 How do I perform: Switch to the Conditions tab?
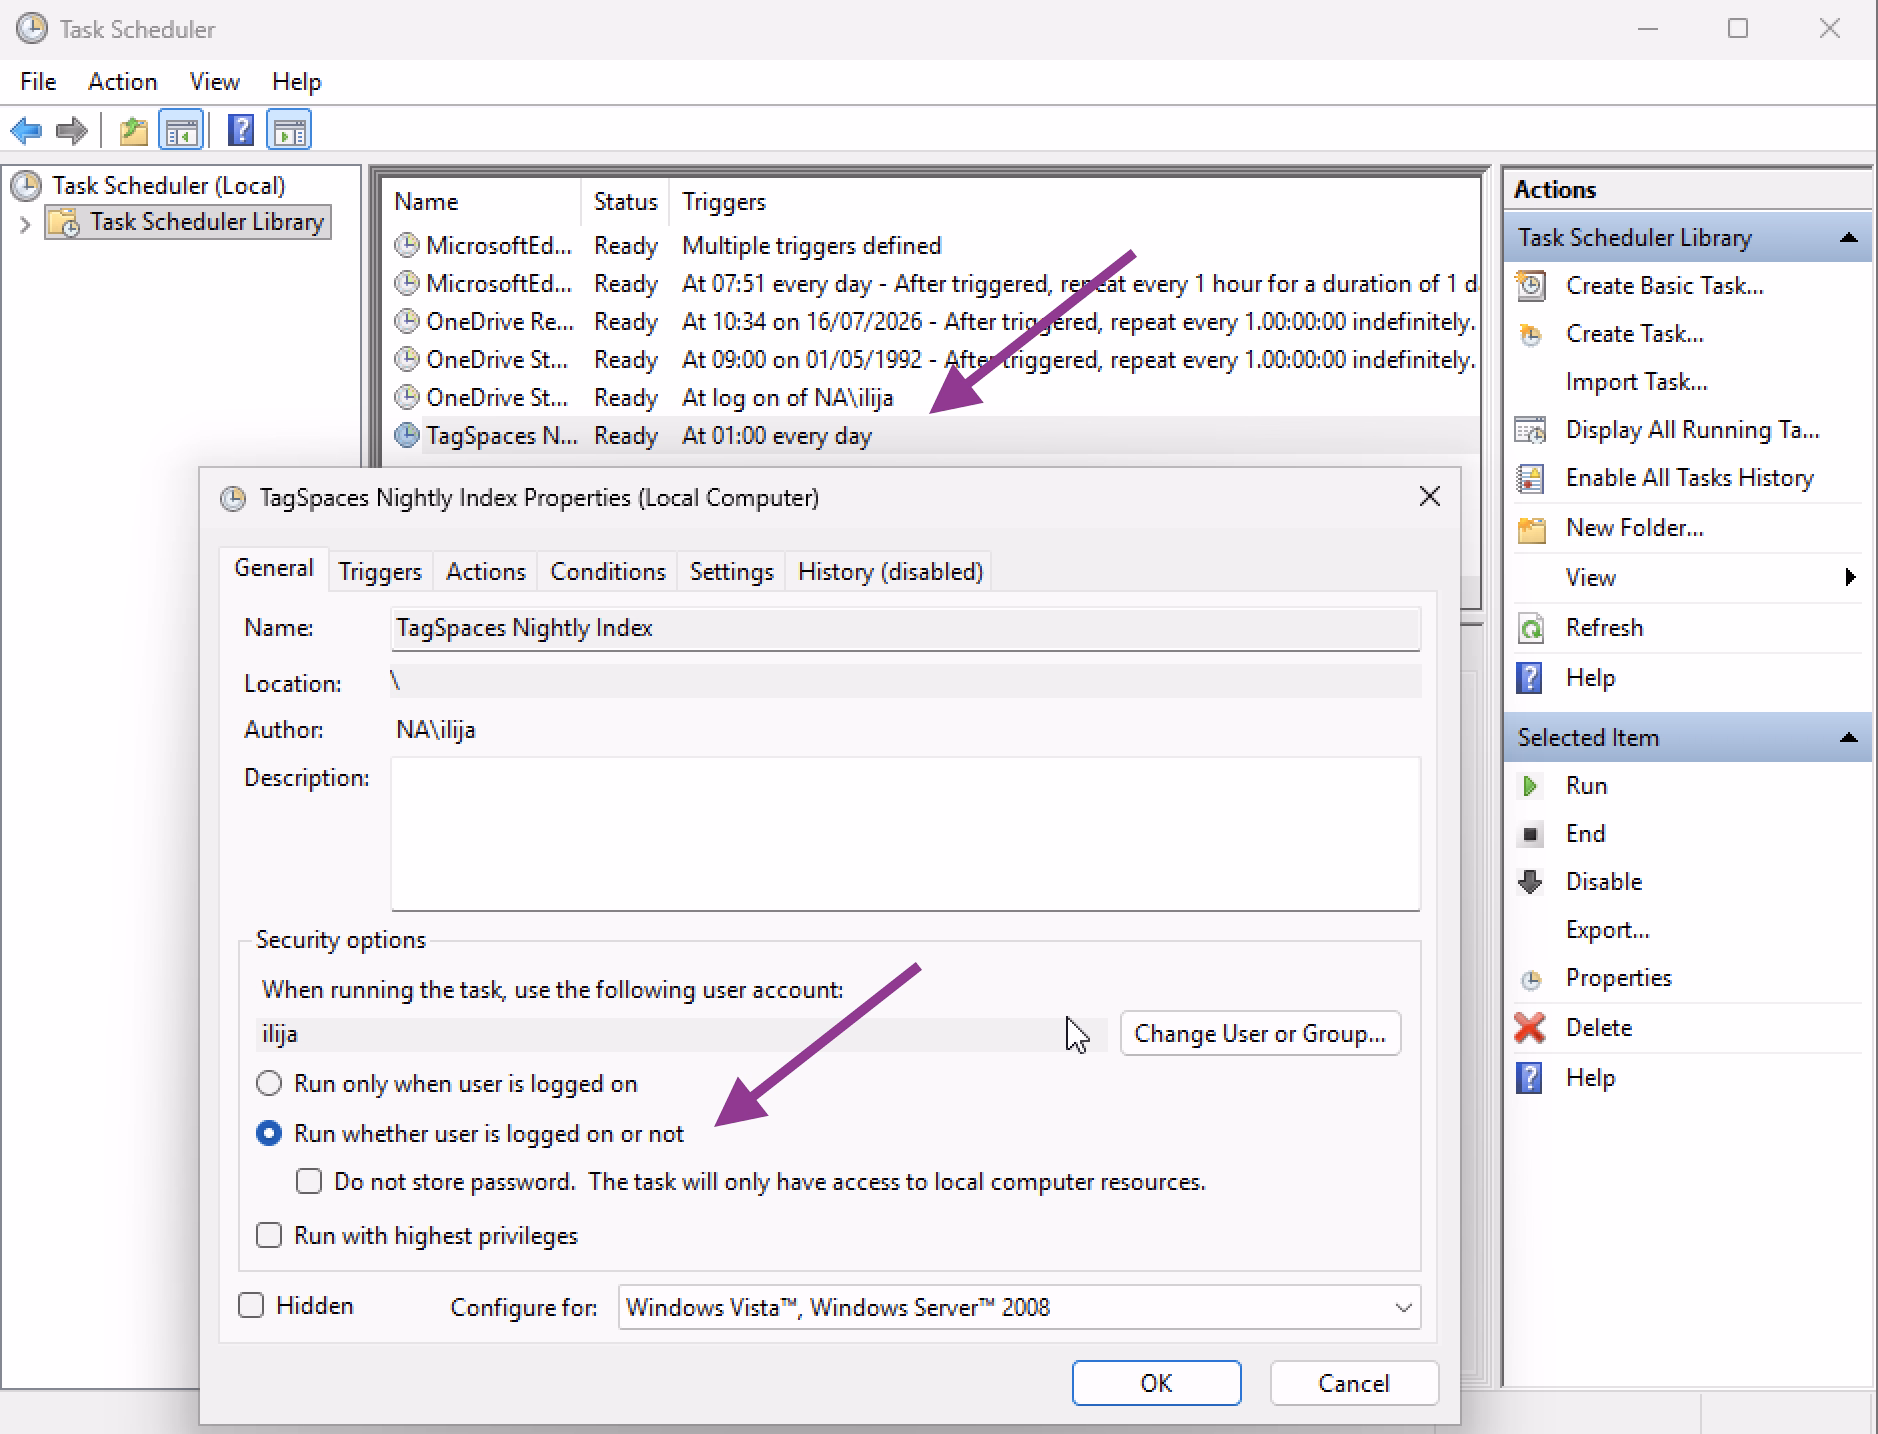[x=608, y=572]
